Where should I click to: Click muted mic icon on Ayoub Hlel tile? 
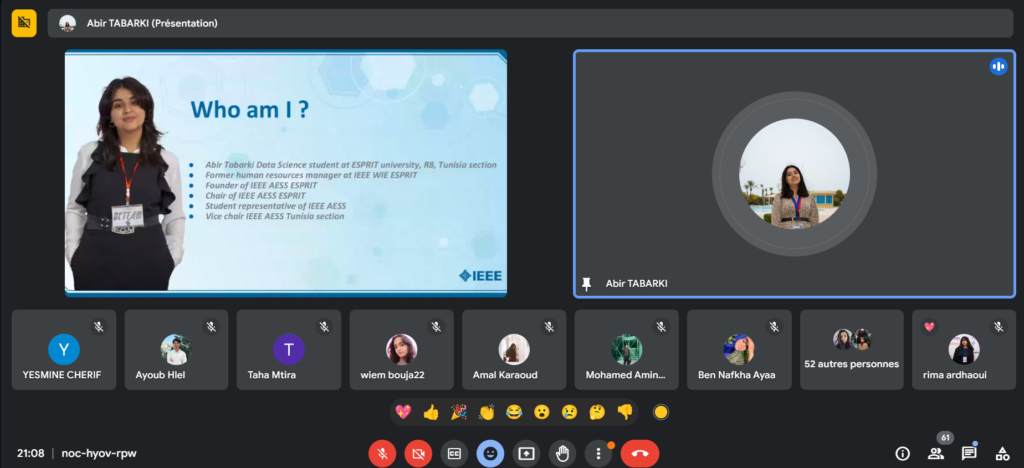click(211, 326)
